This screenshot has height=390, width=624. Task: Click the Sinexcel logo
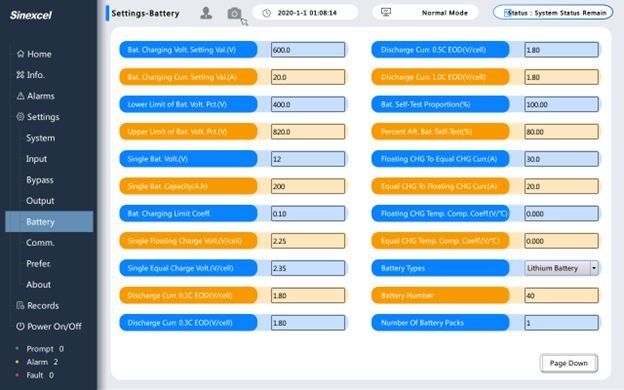(31, 16)
